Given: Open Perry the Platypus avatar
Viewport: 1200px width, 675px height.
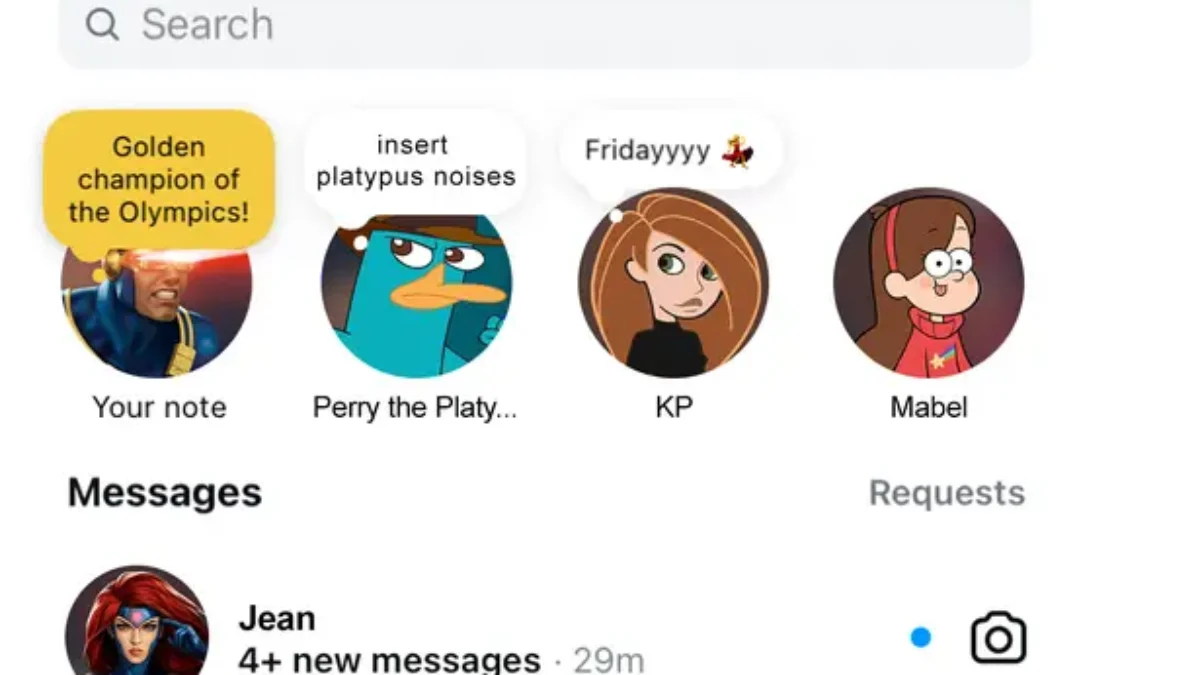Looking at the screenshot, I should (x=416, y=290).
